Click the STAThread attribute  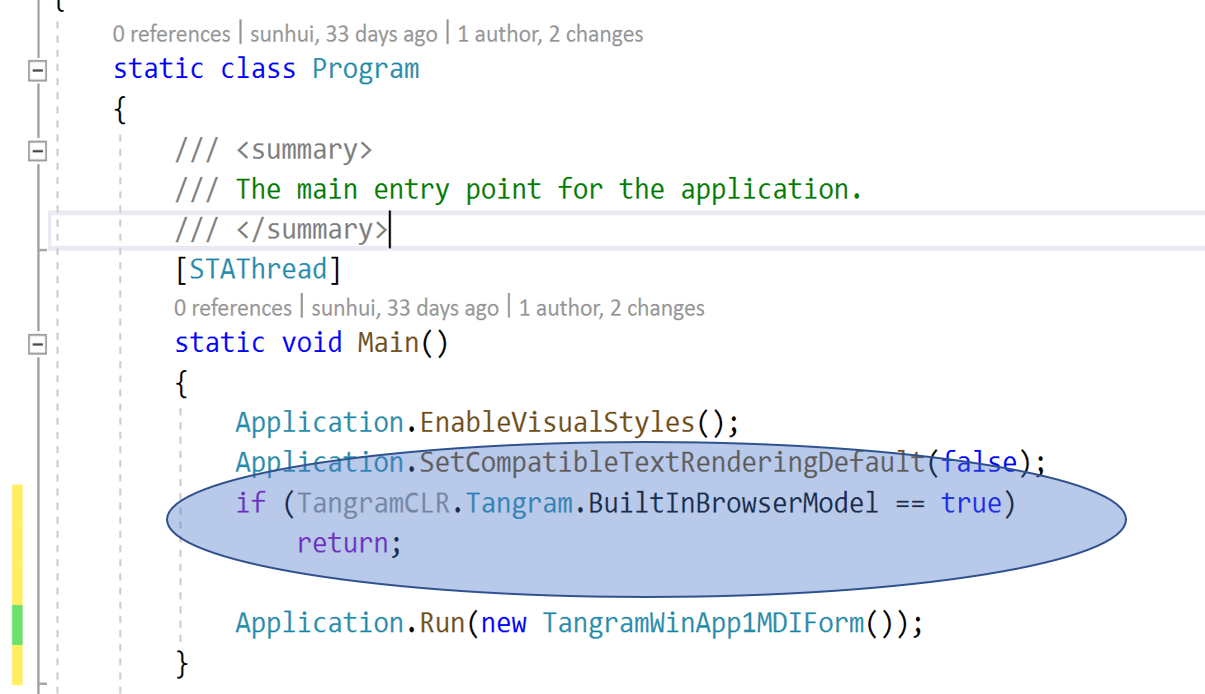tap(258, 269)
